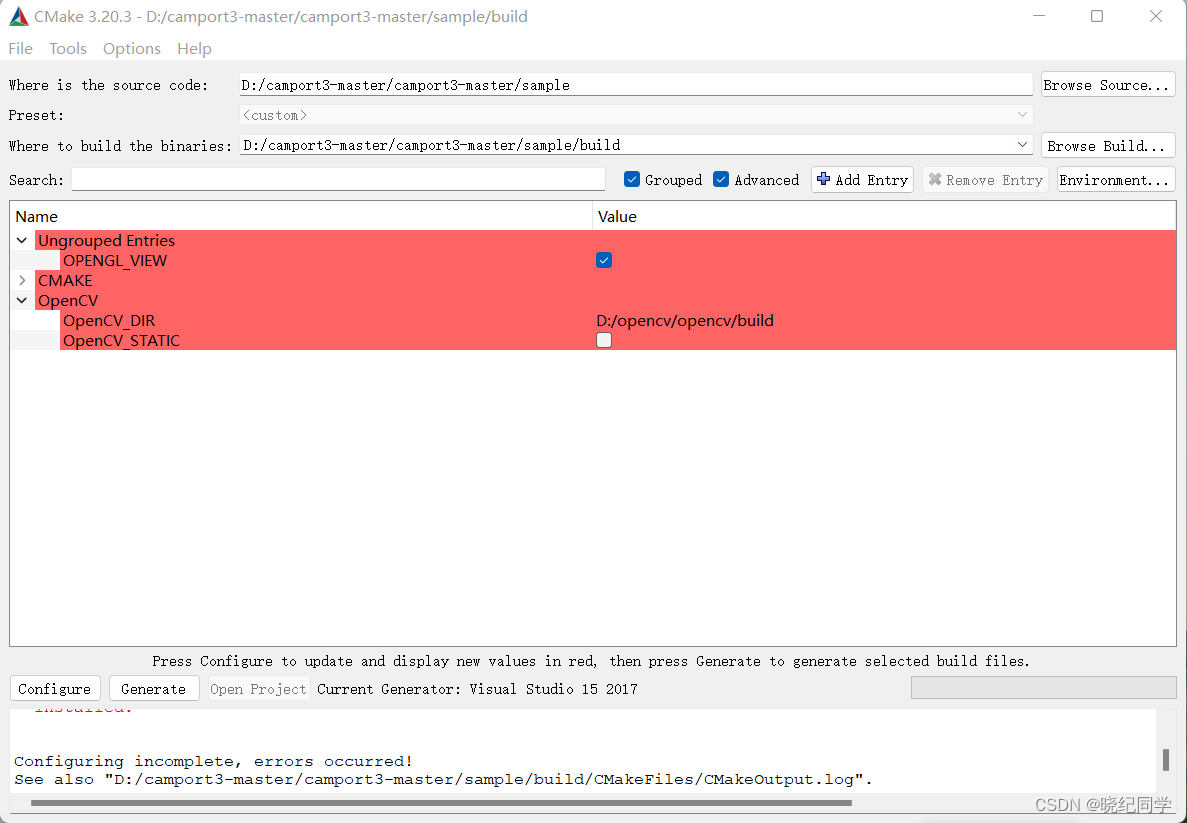Click the Search input field
The height and width of the screenshot is (823, 1187).
(338, 179)
